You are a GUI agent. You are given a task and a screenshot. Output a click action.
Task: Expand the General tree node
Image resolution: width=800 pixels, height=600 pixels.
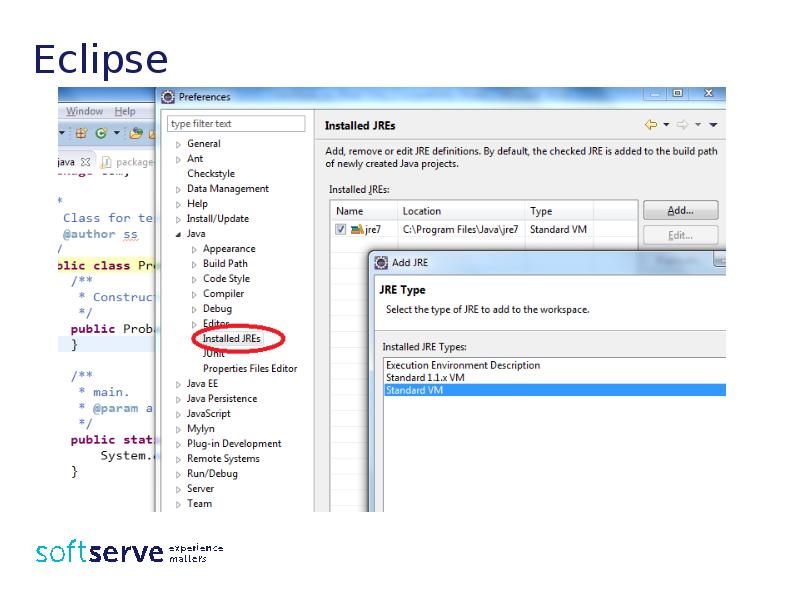(178, 145)
